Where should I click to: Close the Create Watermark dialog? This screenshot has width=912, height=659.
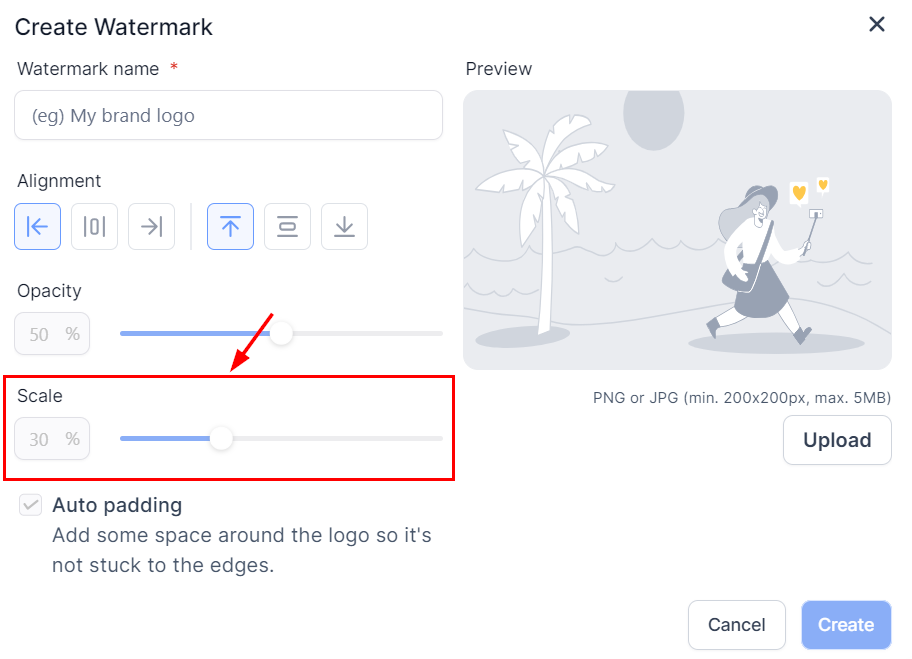(877, 25)
